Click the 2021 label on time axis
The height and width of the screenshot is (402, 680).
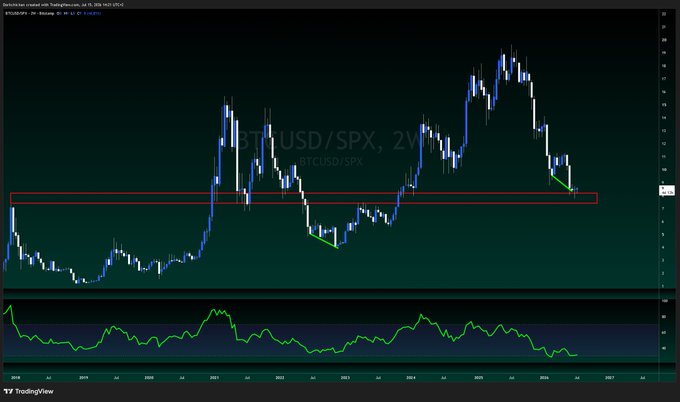coord(214,378)
